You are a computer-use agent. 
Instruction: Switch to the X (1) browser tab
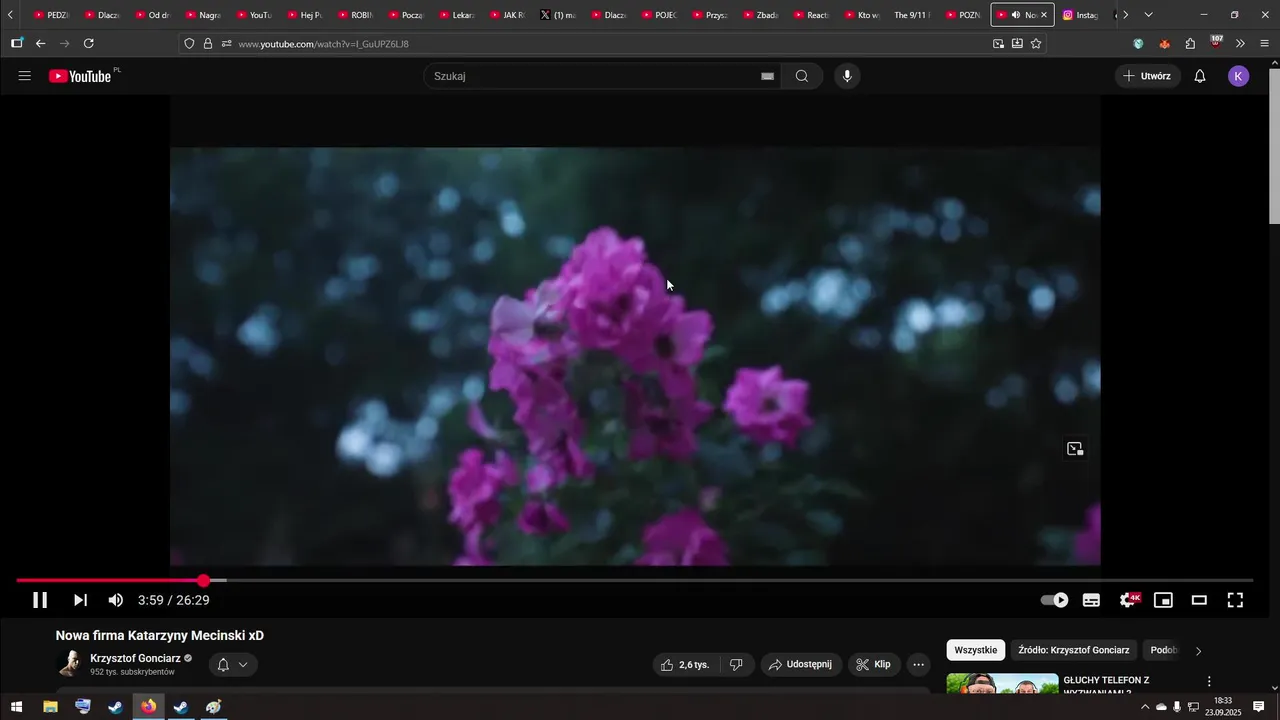(x=558, y=15)
